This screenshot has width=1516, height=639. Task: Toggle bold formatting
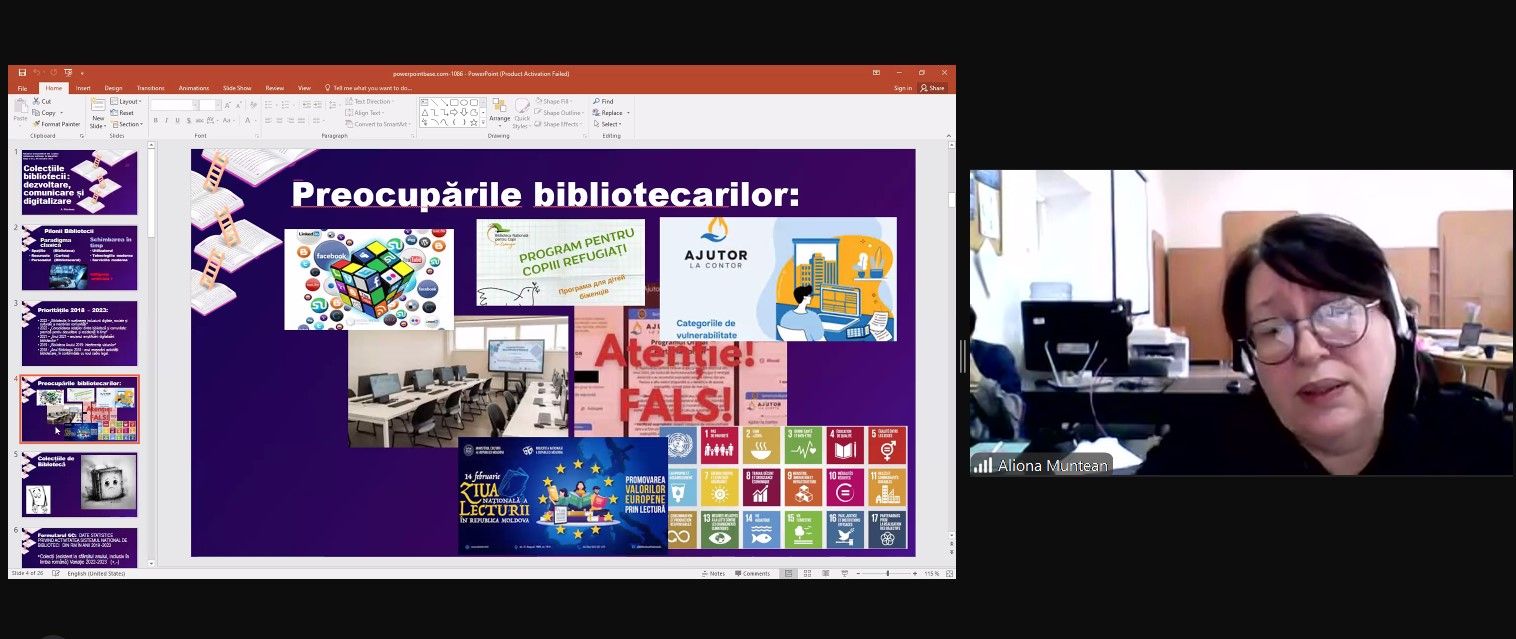pos(155,120)
